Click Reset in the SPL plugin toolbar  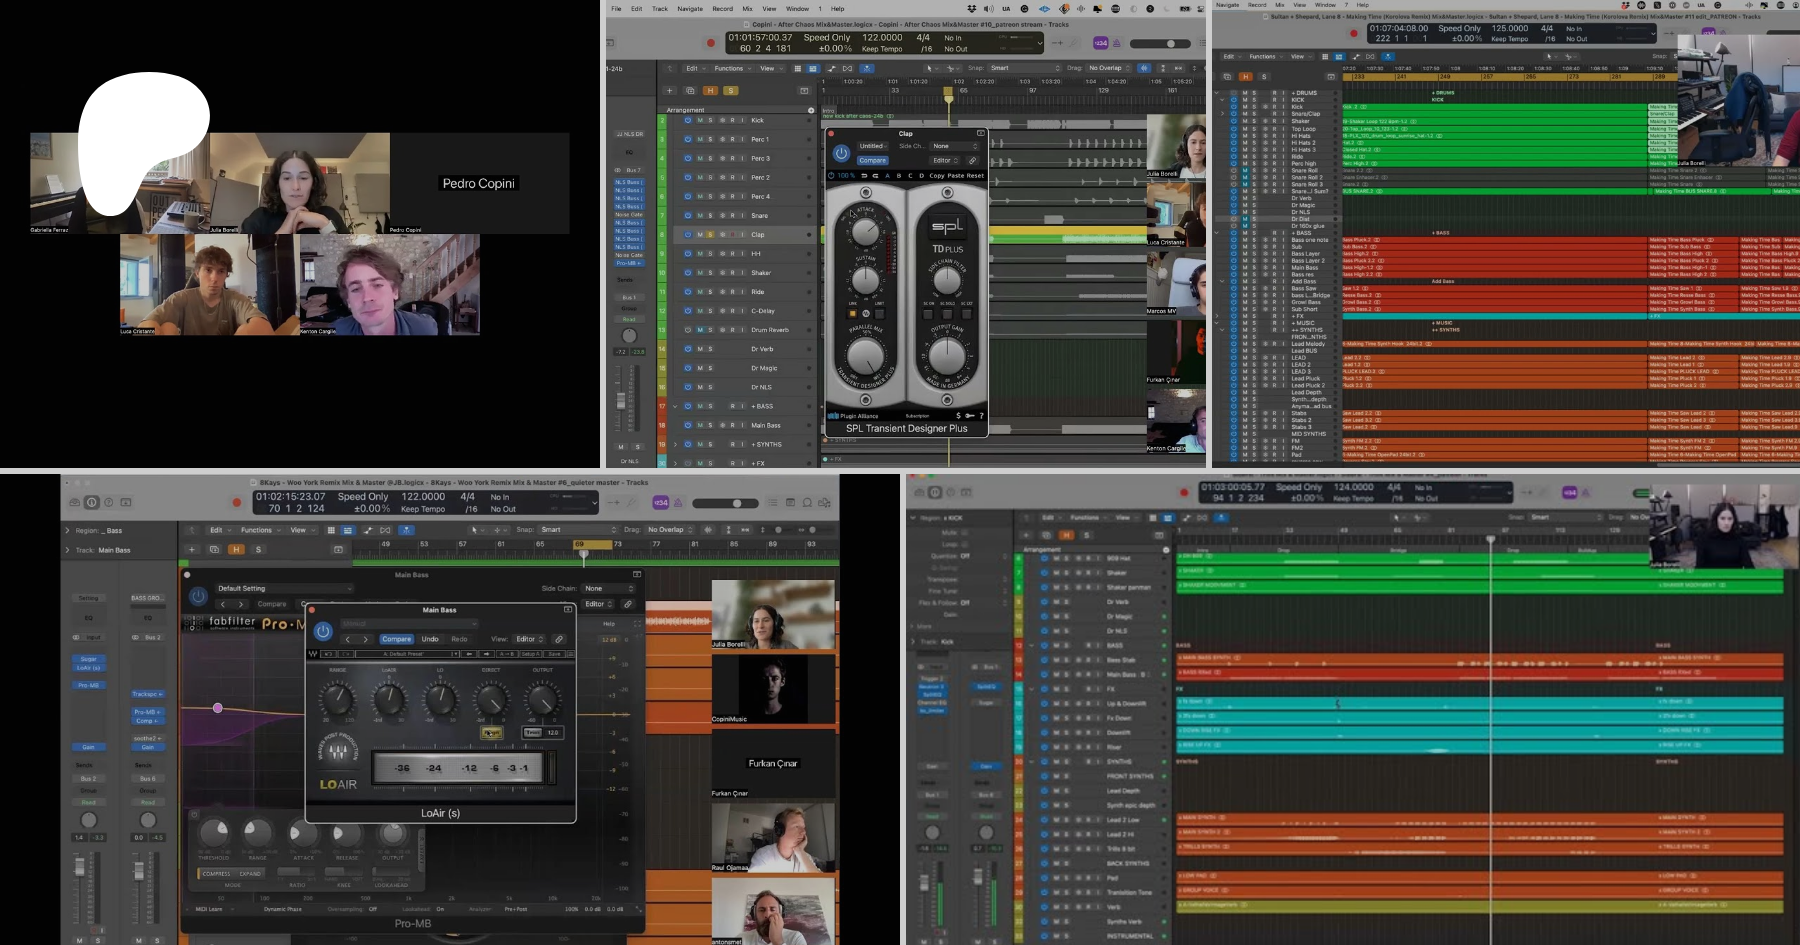click(975, 176)
